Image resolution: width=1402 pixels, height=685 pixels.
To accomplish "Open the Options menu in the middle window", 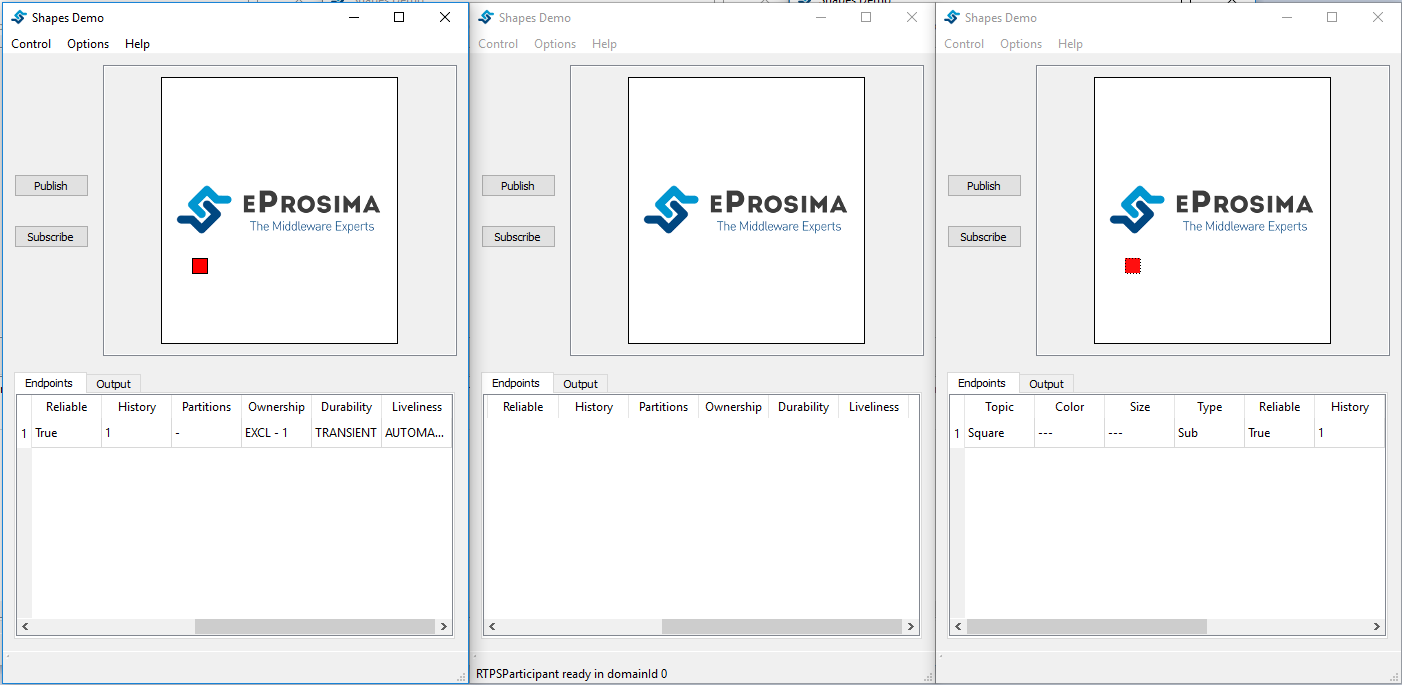I will click(555, 44).
